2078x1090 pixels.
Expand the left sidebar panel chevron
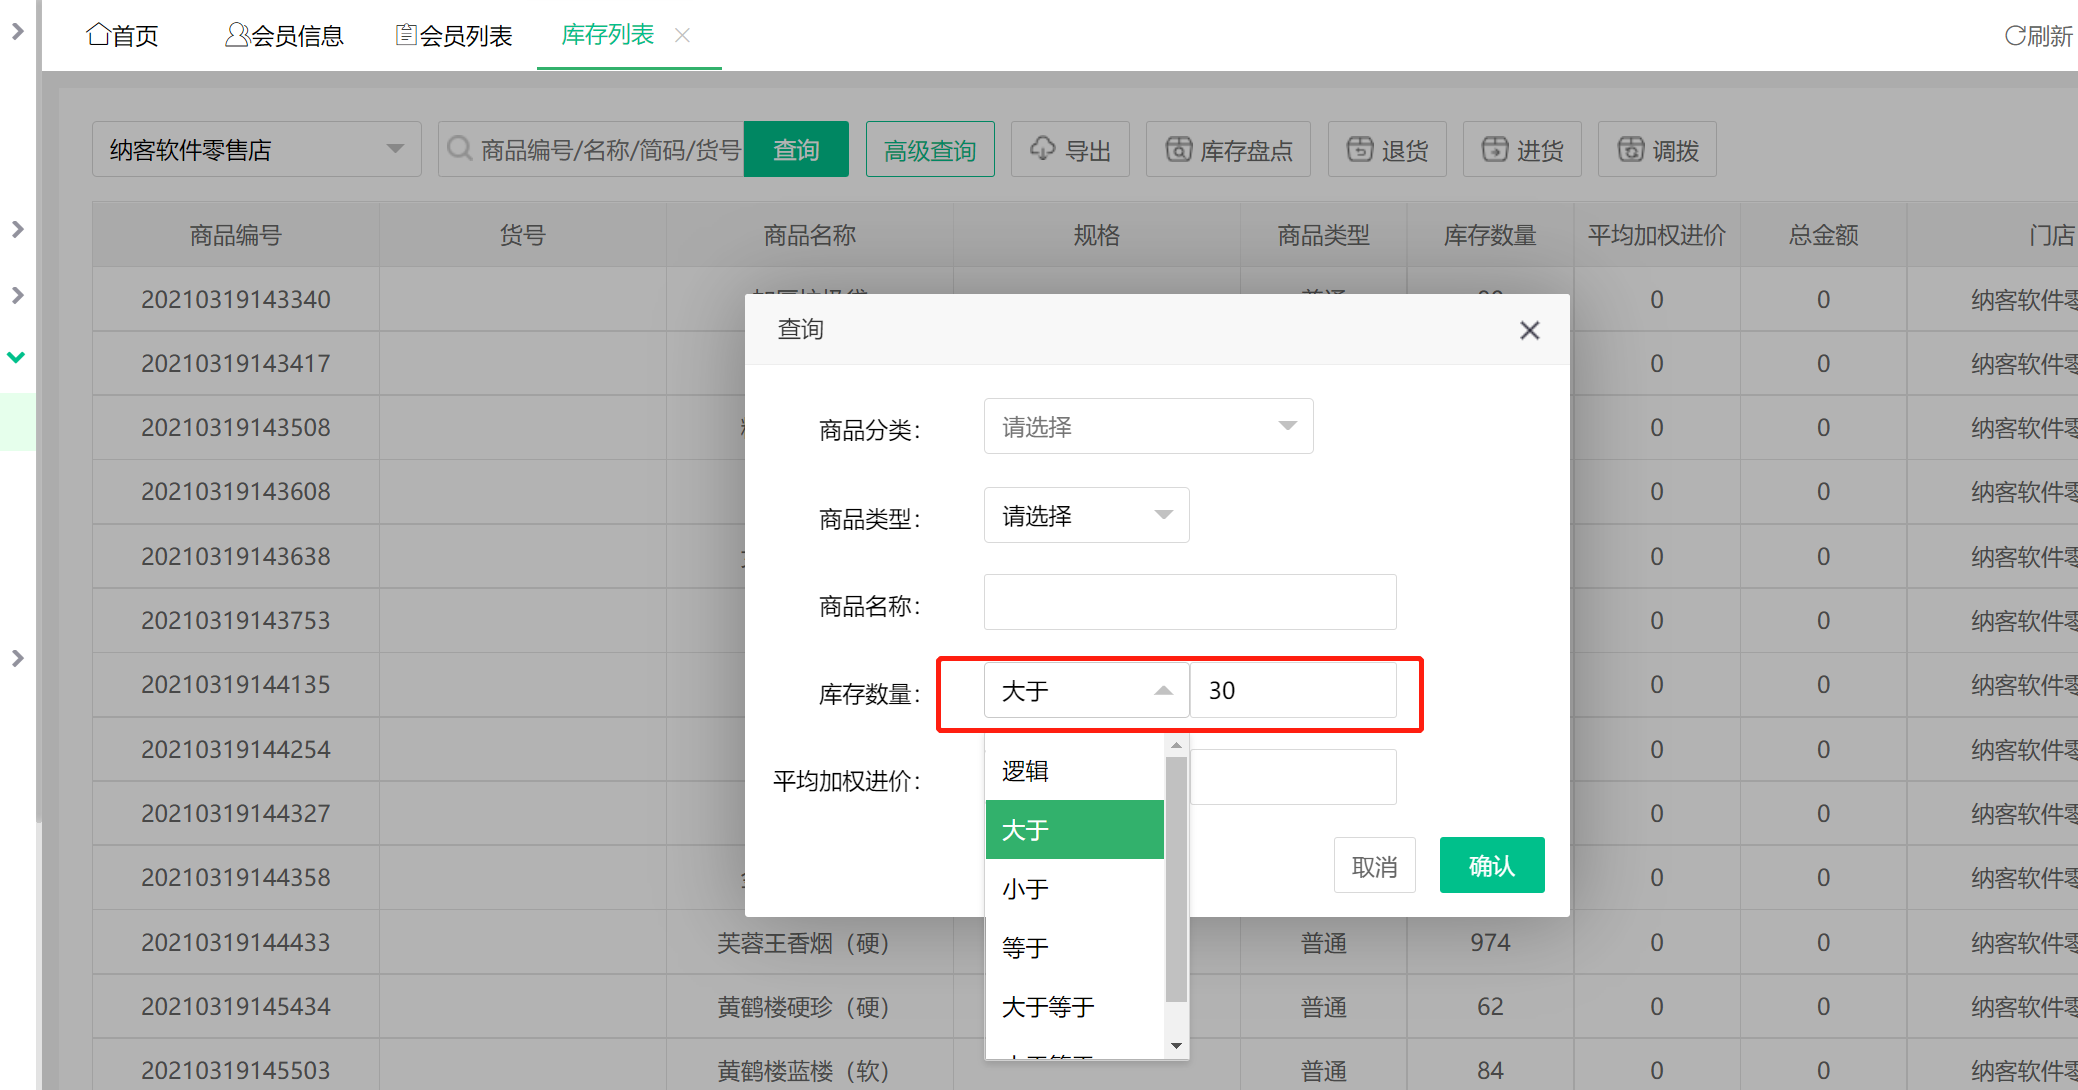pos(17,229)
